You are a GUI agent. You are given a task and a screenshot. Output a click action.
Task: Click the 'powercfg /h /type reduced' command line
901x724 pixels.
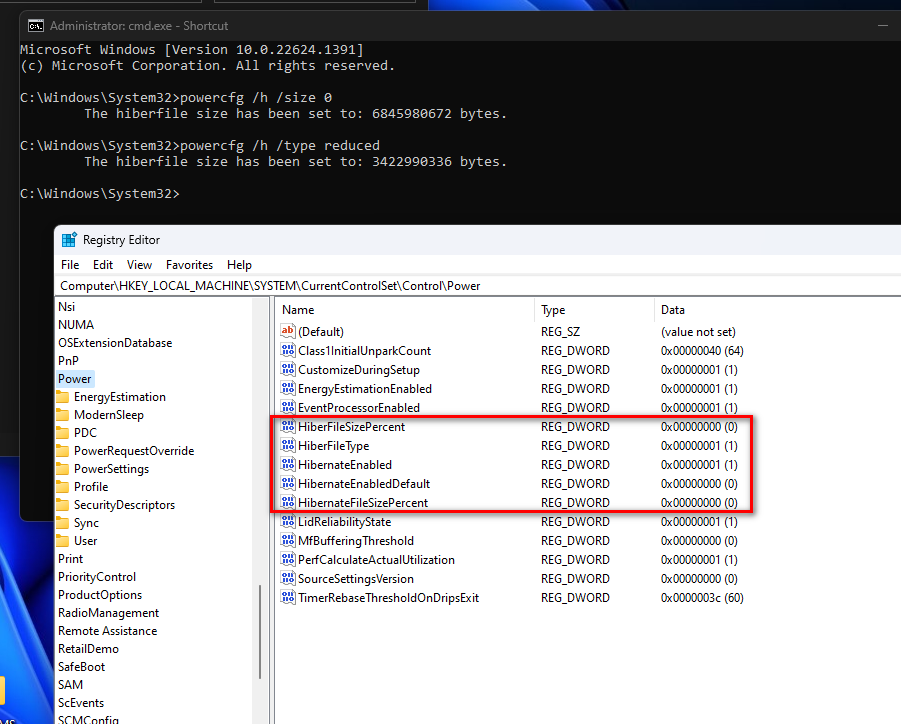(200, 145)
